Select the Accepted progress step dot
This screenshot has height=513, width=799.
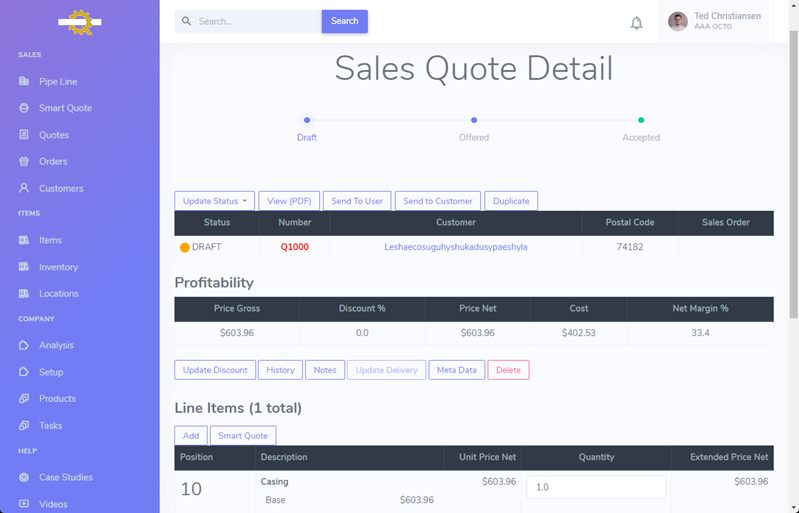click(641, 120)
